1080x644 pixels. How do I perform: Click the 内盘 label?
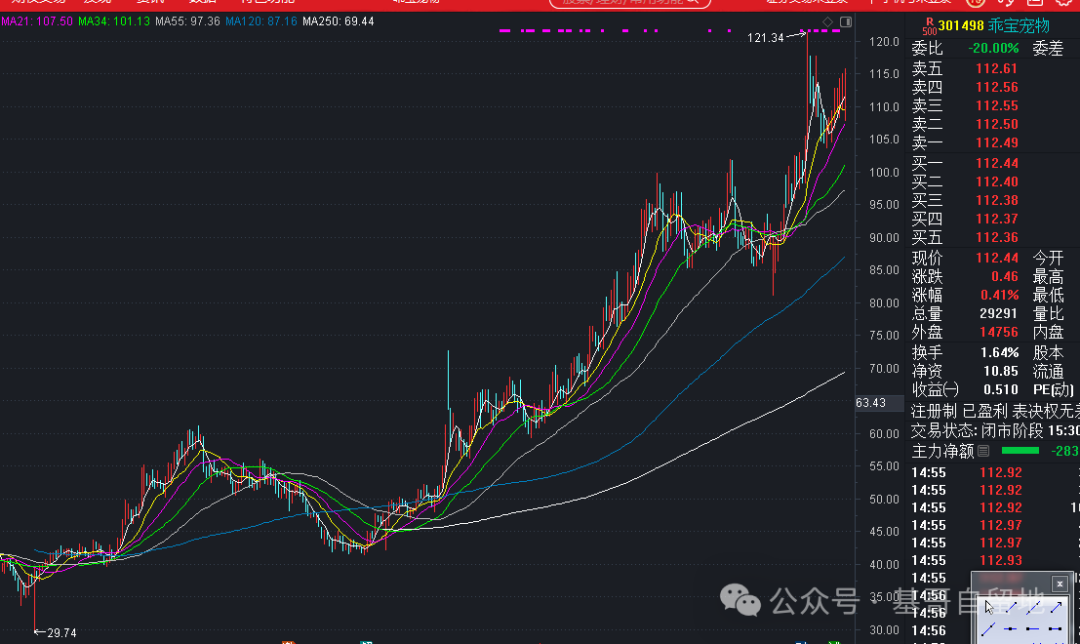coord(1048,333)
